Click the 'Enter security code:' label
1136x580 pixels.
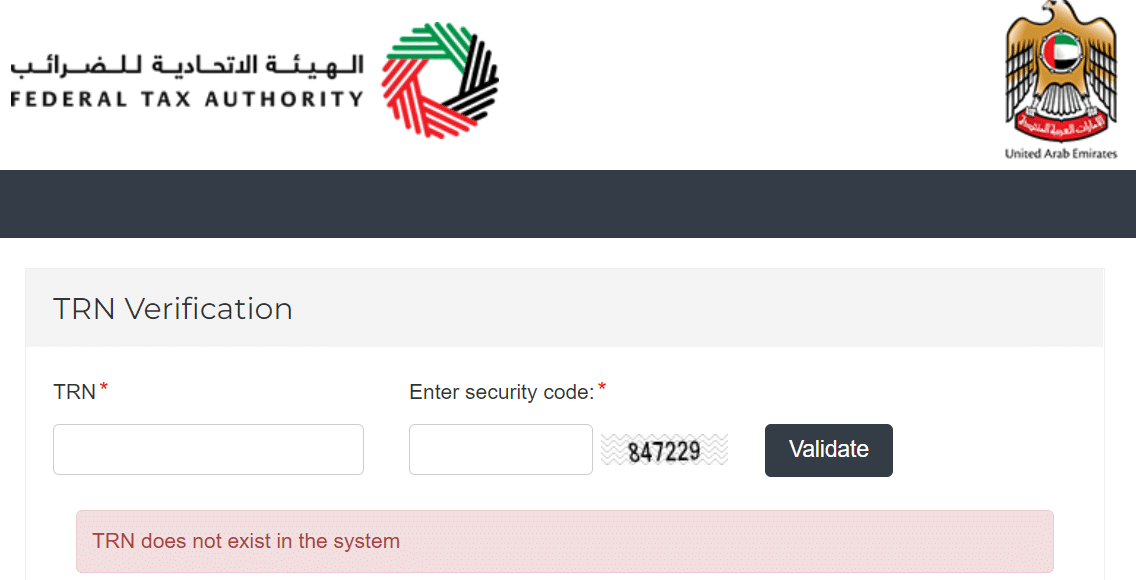pos(500,392)
